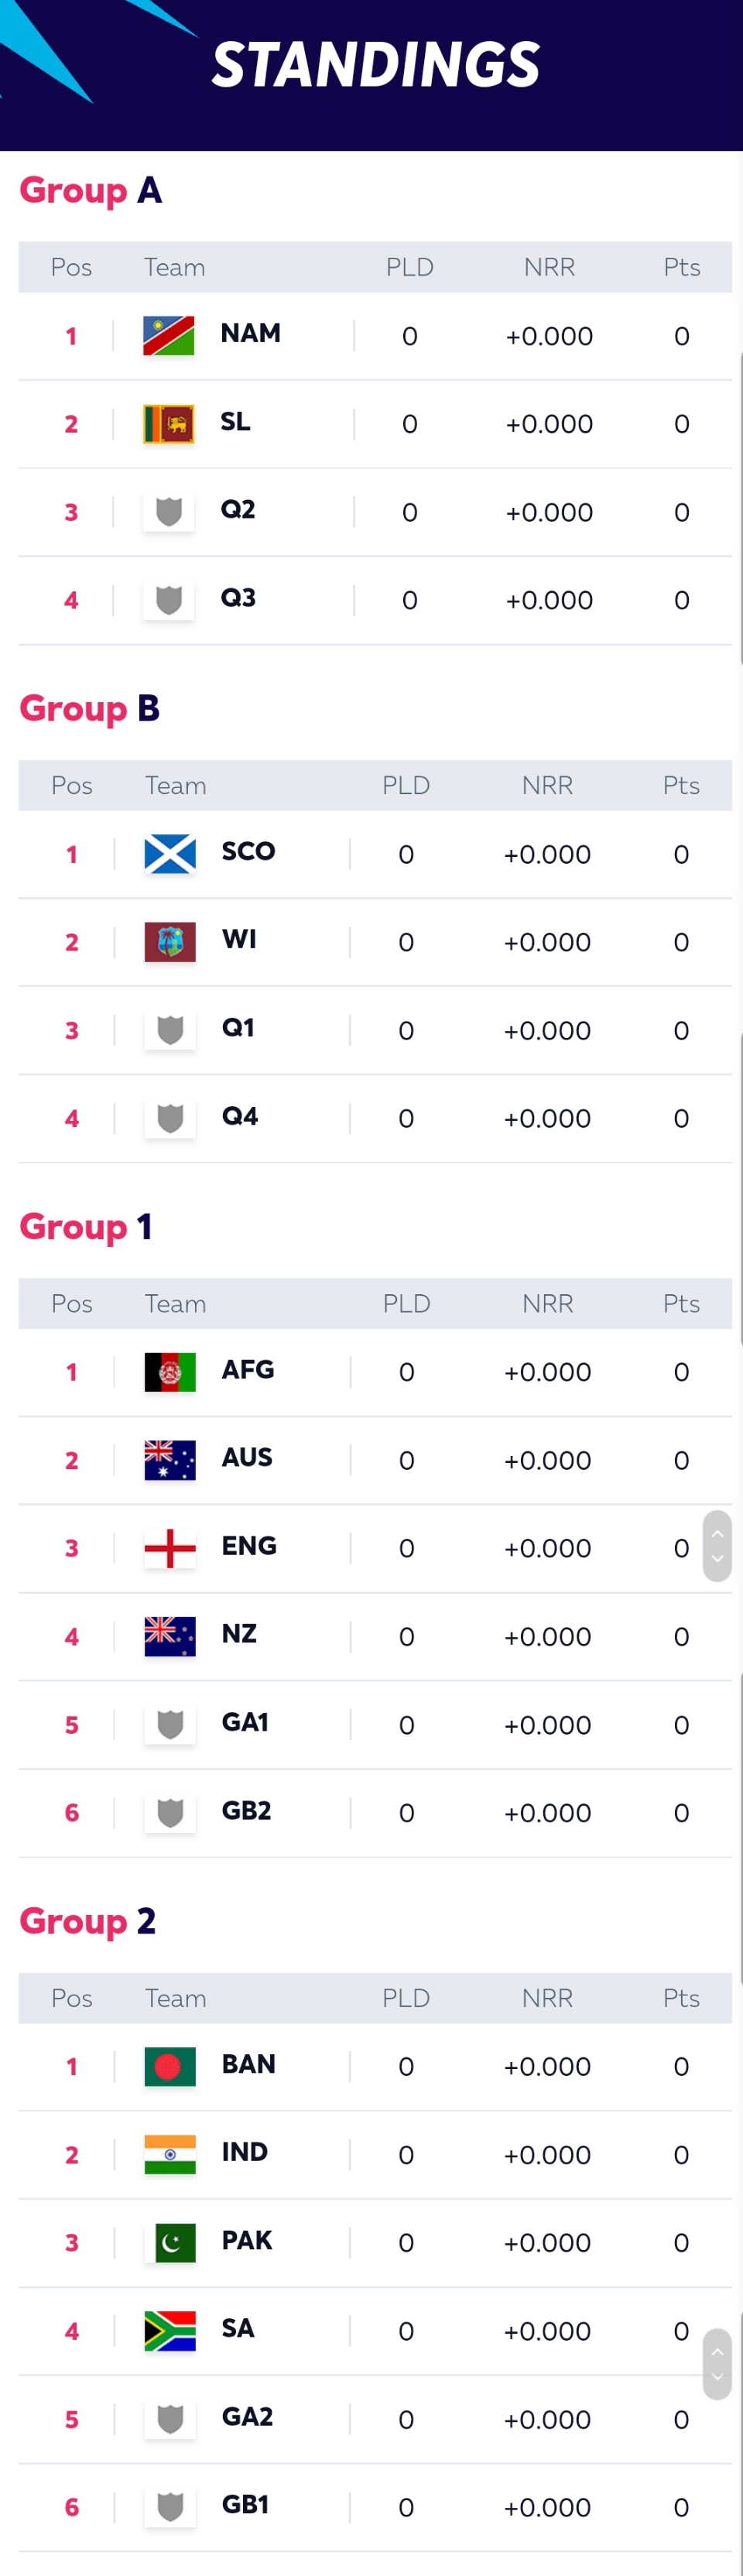743x2576 pixels.
Task: Click the South Africa flag icon
Action: click(170, 2331)
